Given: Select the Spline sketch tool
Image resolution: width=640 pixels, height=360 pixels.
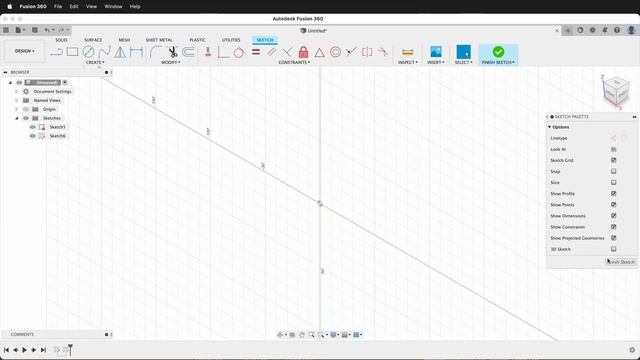Looking at the screenshot, I should (x=104, y=52).
